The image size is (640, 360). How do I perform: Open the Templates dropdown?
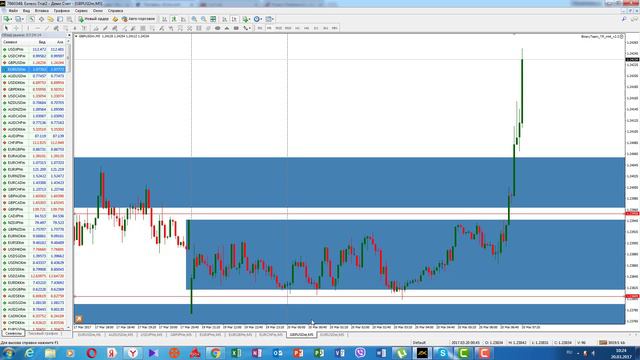[x=269, y=19]
